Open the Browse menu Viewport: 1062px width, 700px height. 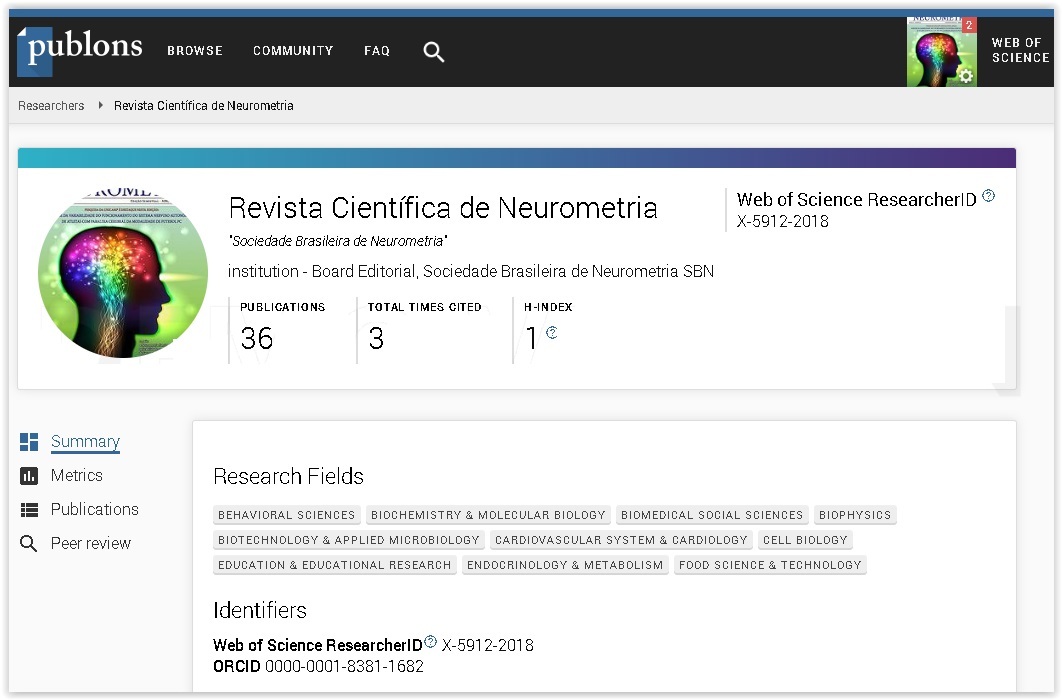coord(195,51)
